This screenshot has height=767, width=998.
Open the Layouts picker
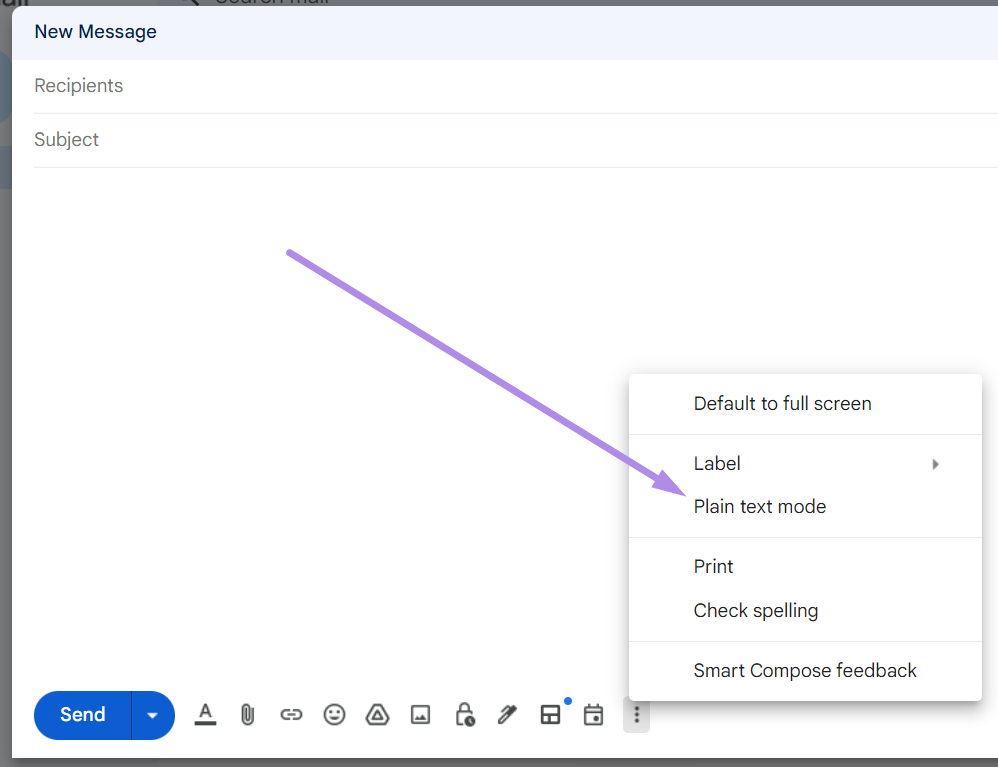tap(550, 715)
